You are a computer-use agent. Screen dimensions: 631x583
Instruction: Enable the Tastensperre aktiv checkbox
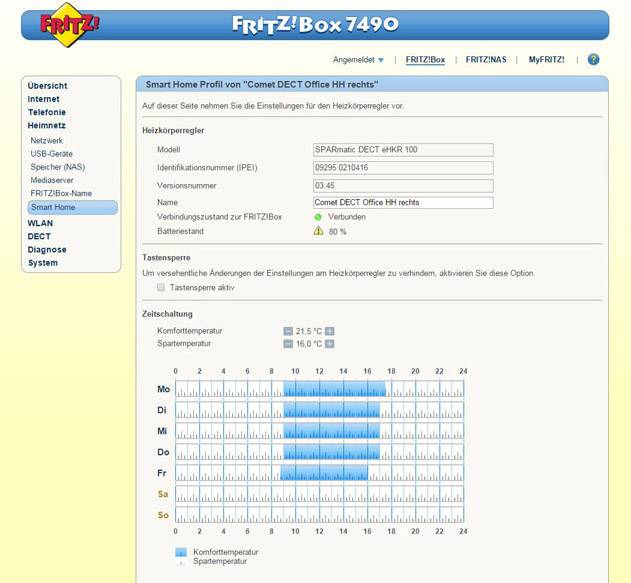[x=162, y=287]
